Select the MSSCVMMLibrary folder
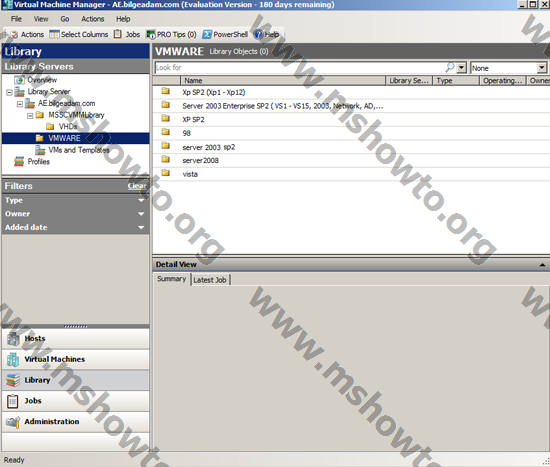 pyautogui.click(x=76, y=115)
